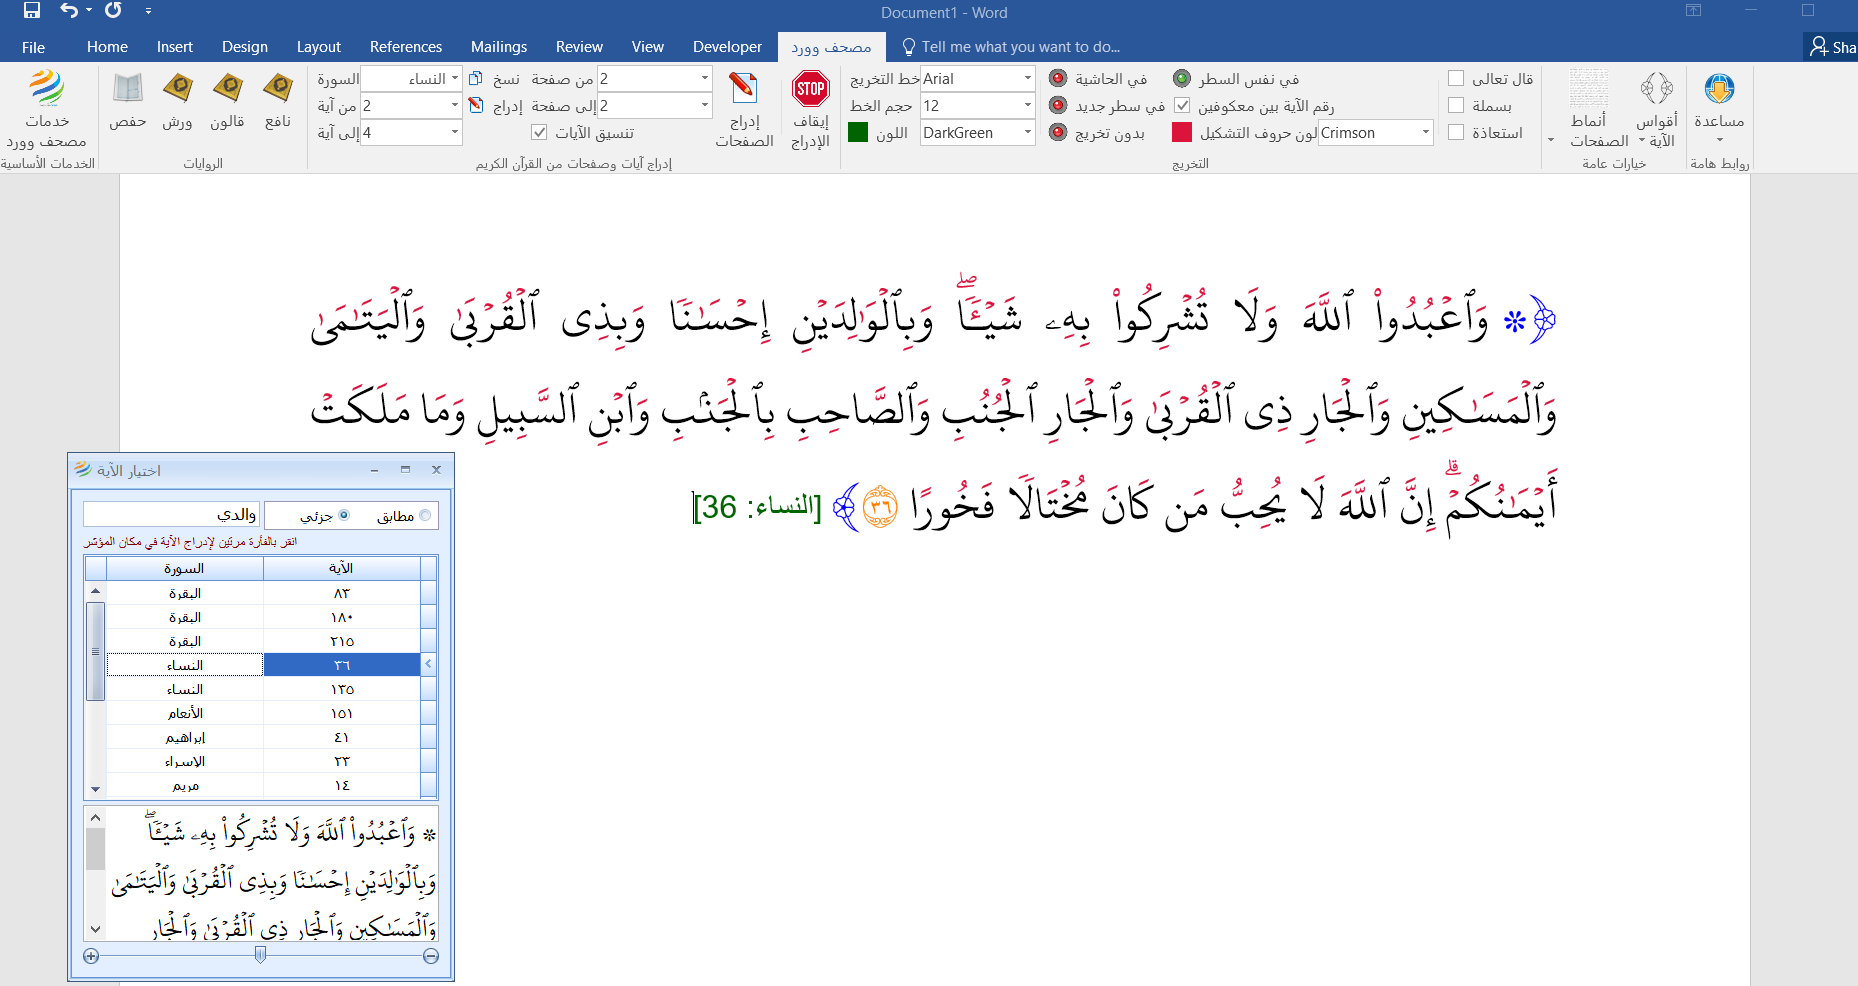Click the Undo arrow icon

pos(69,11)
